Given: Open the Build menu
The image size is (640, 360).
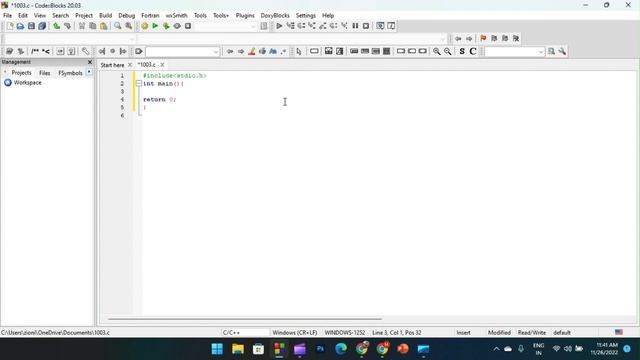Looking at the screenshot, I should point(105,16).
